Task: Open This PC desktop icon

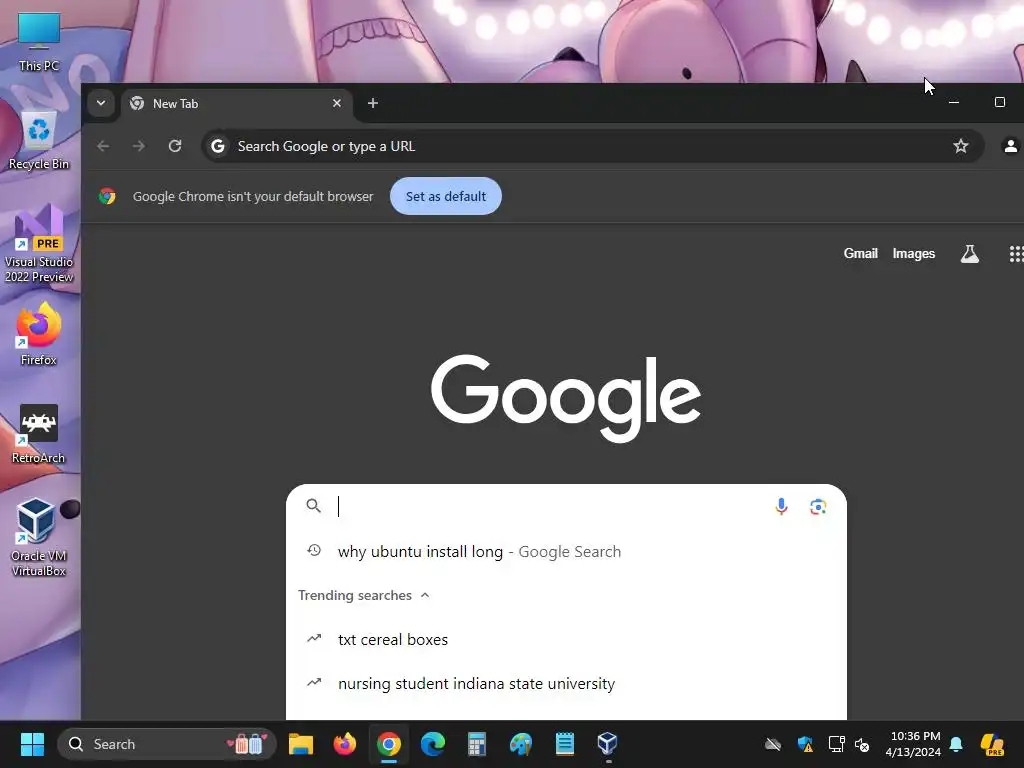Action: tap(39, 42)
